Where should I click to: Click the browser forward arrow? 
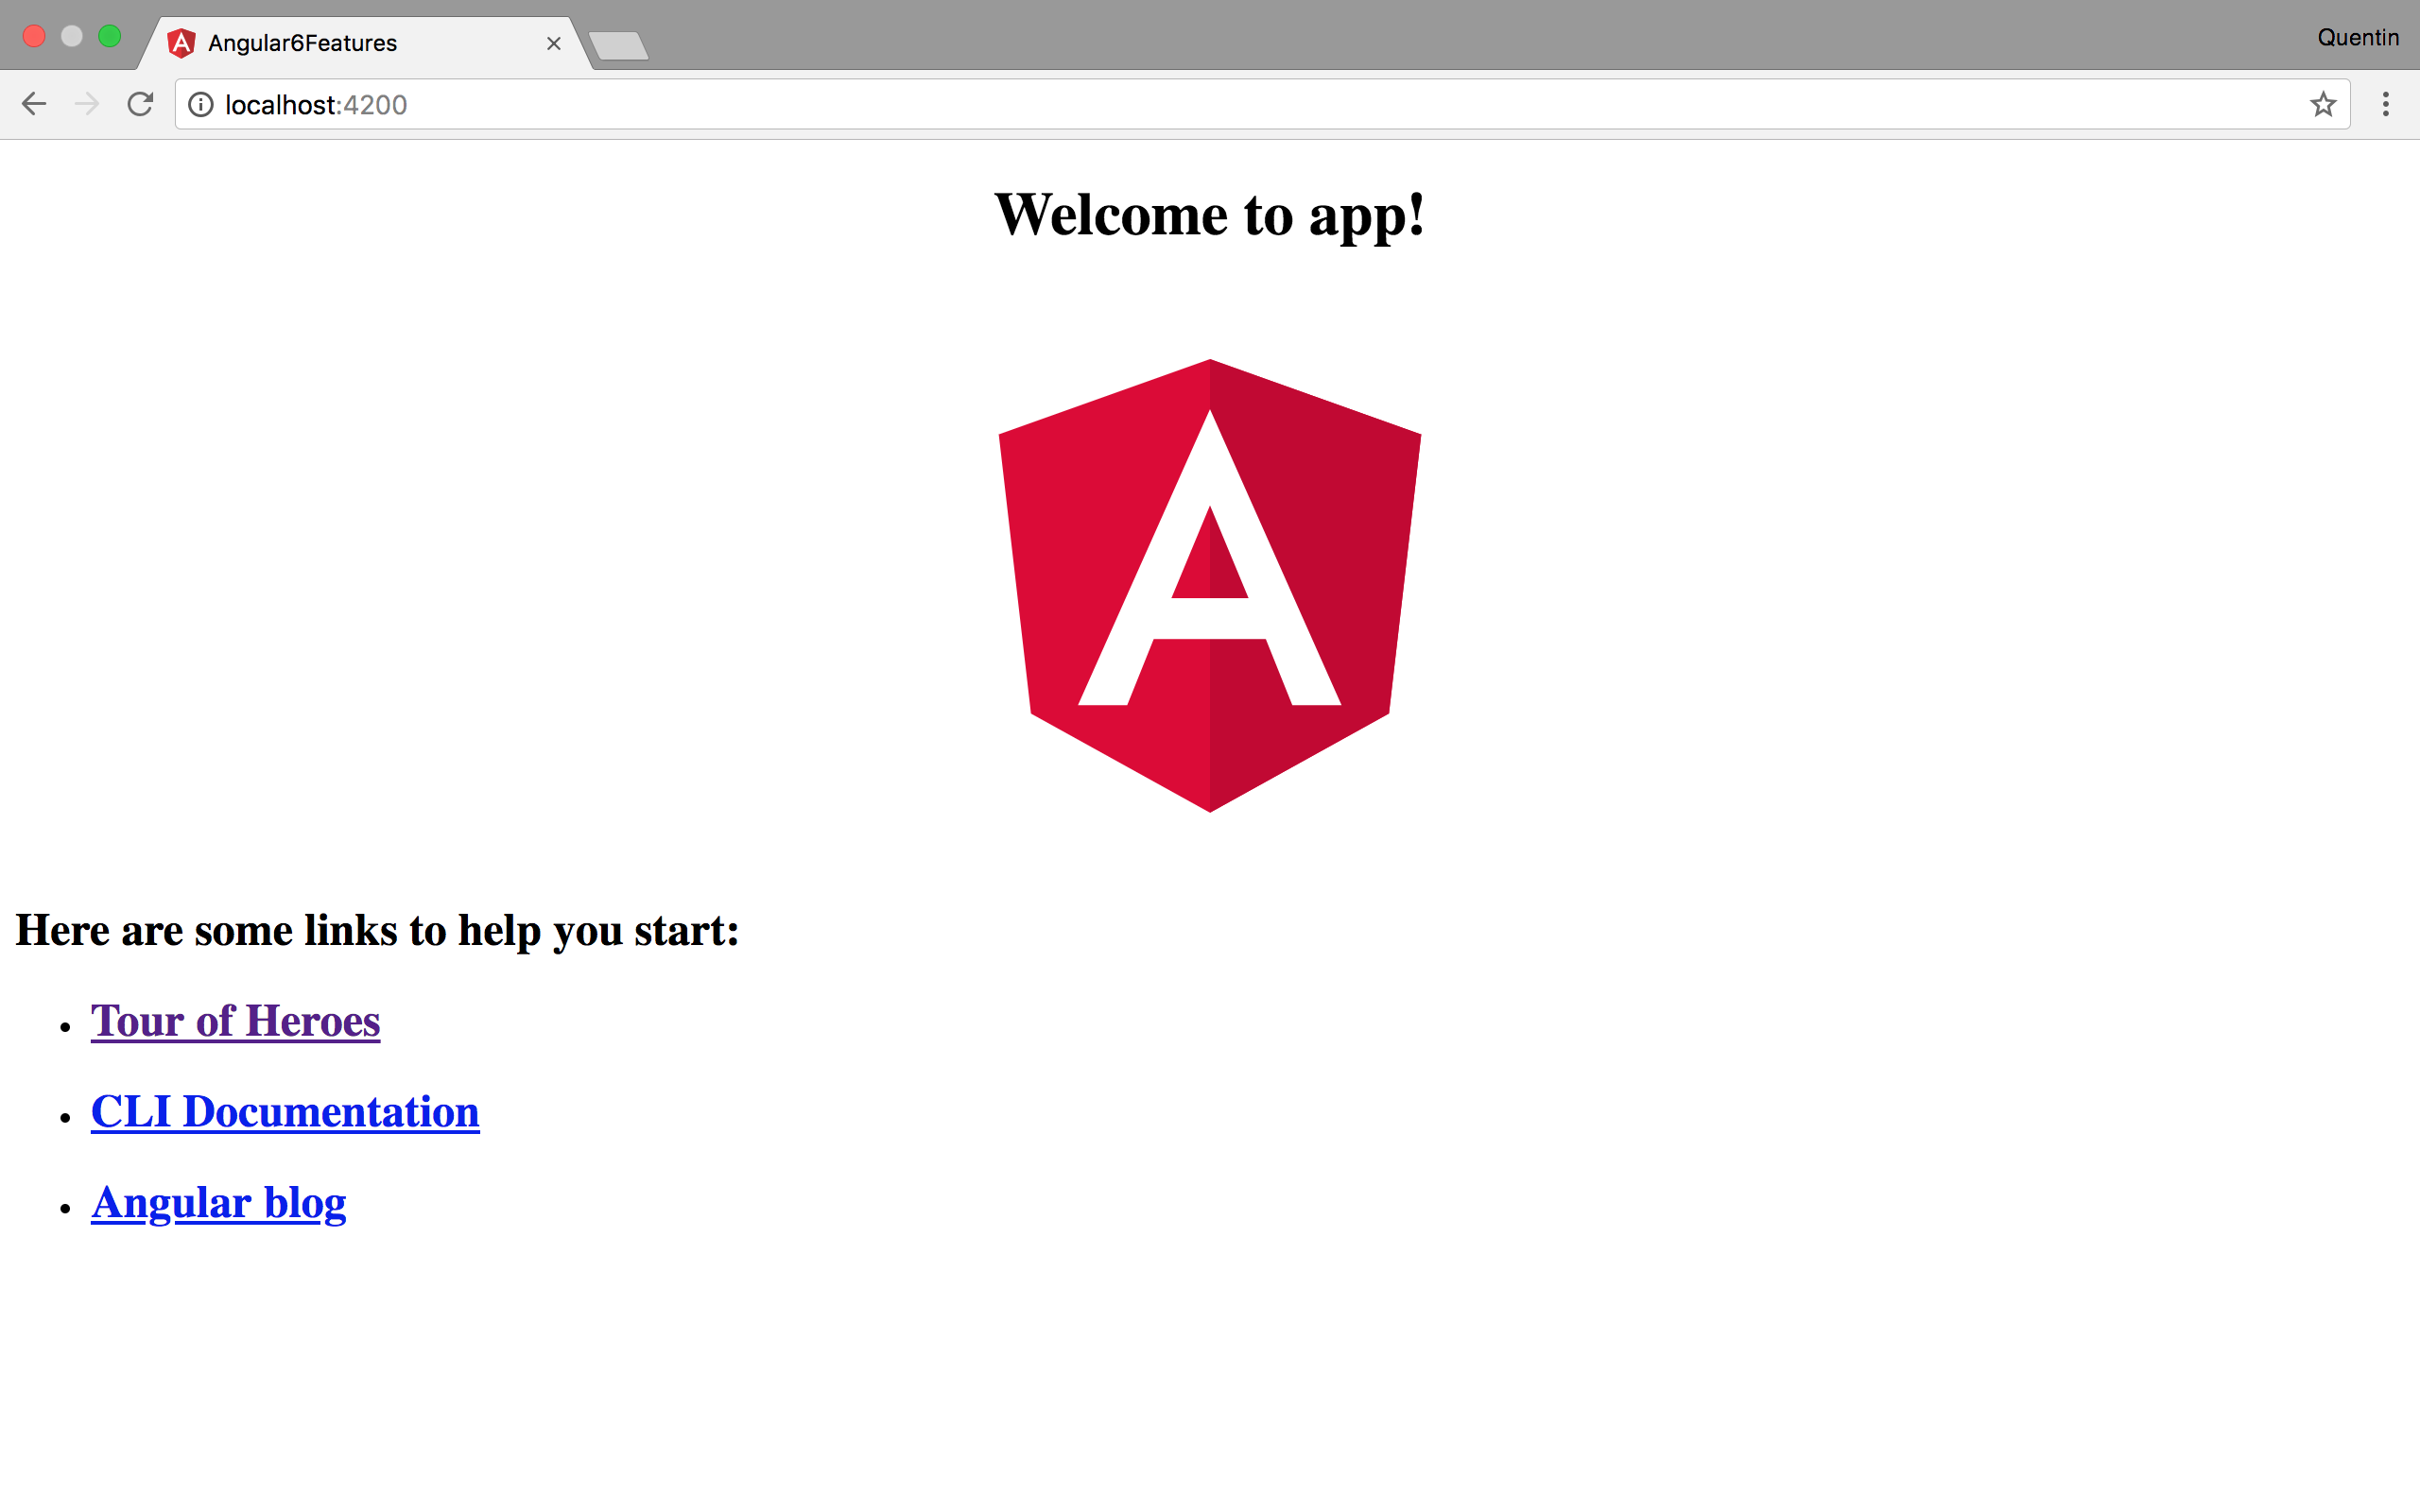coord(87,104)
